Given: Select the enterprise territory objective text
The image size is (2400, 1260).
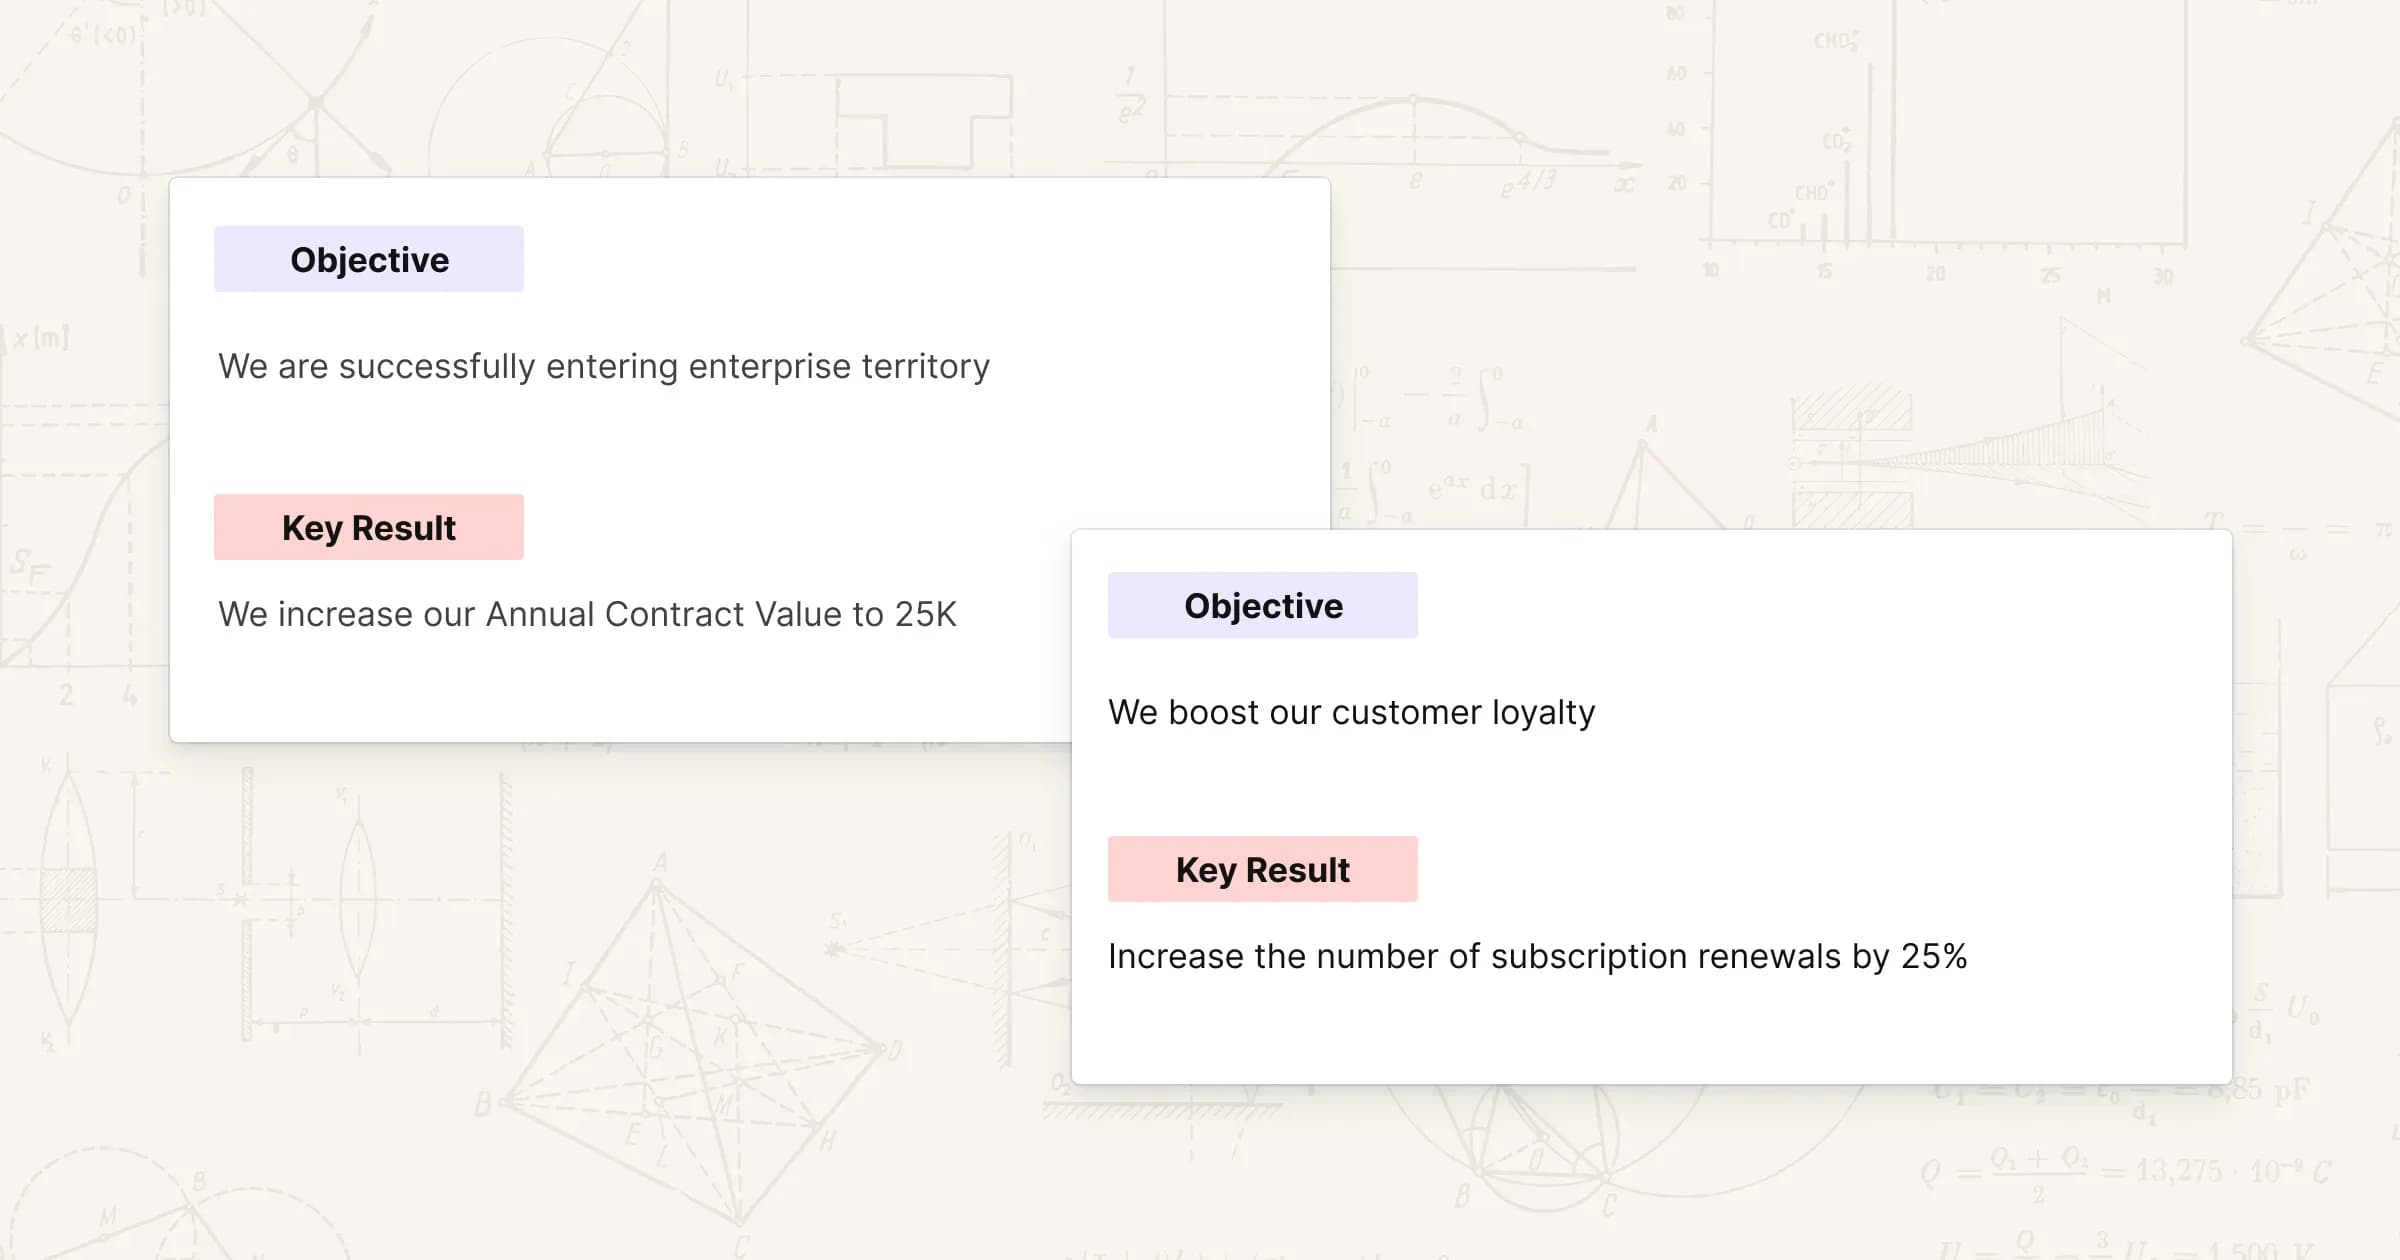Looking at the screenshot, I should click(603, 367).
